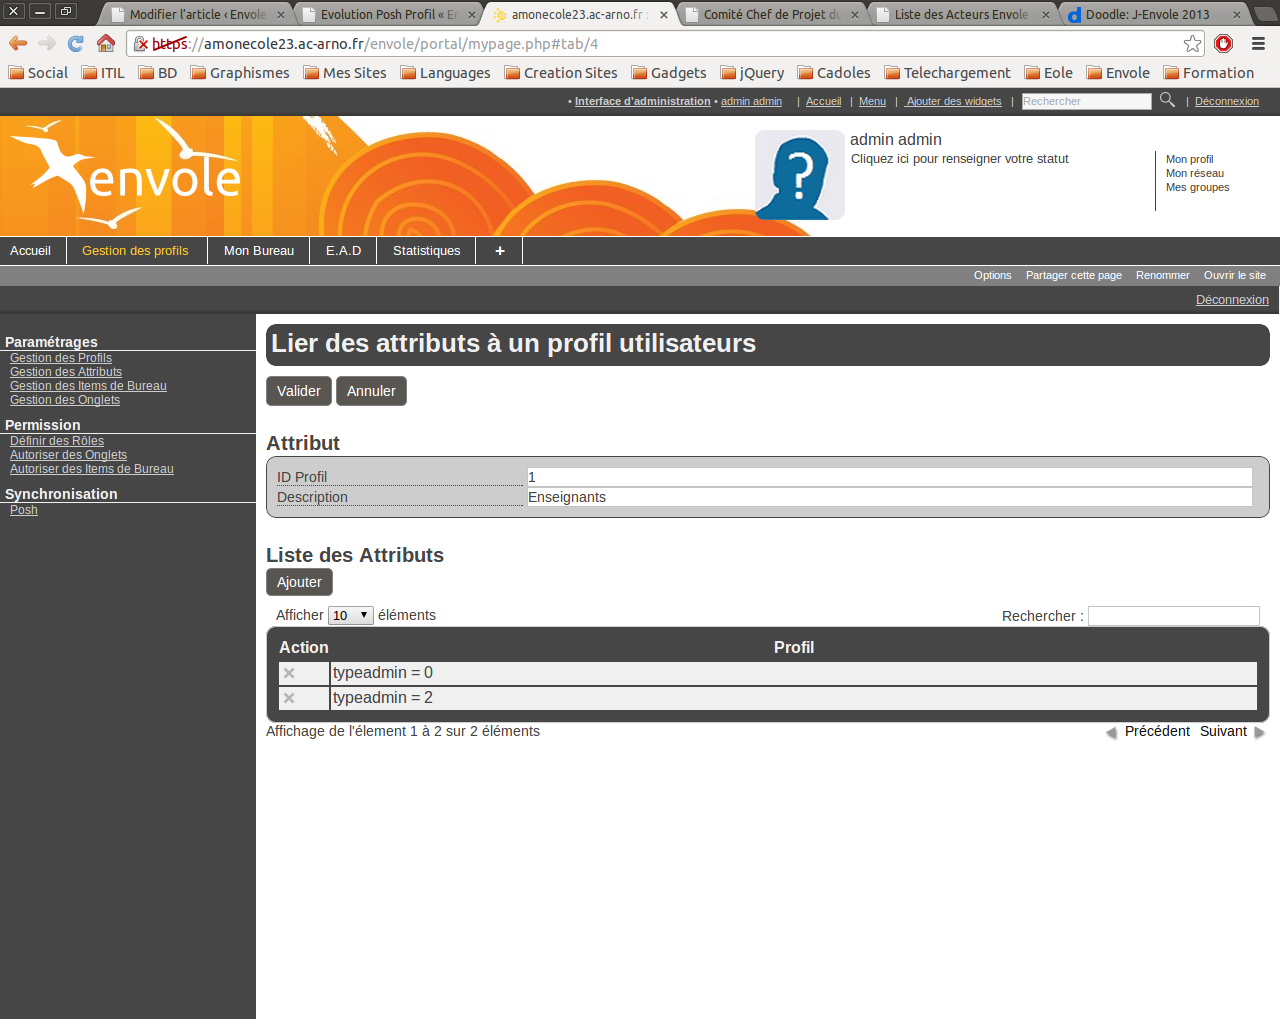Click the browser home icon

tap(106, 43)
